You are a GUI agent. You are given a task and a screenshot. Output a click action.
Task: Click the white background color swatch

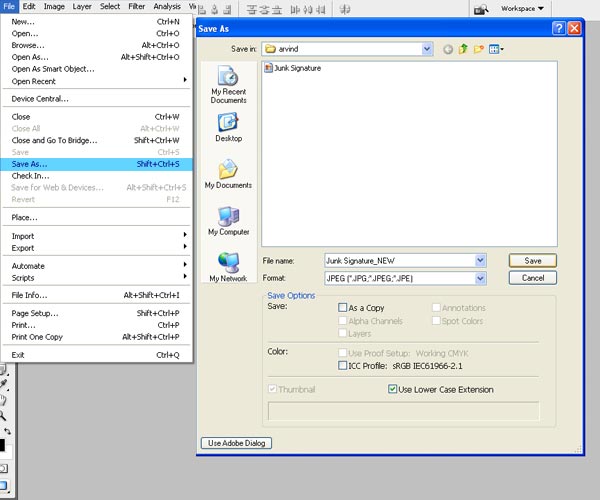click(x=9, y=454)
